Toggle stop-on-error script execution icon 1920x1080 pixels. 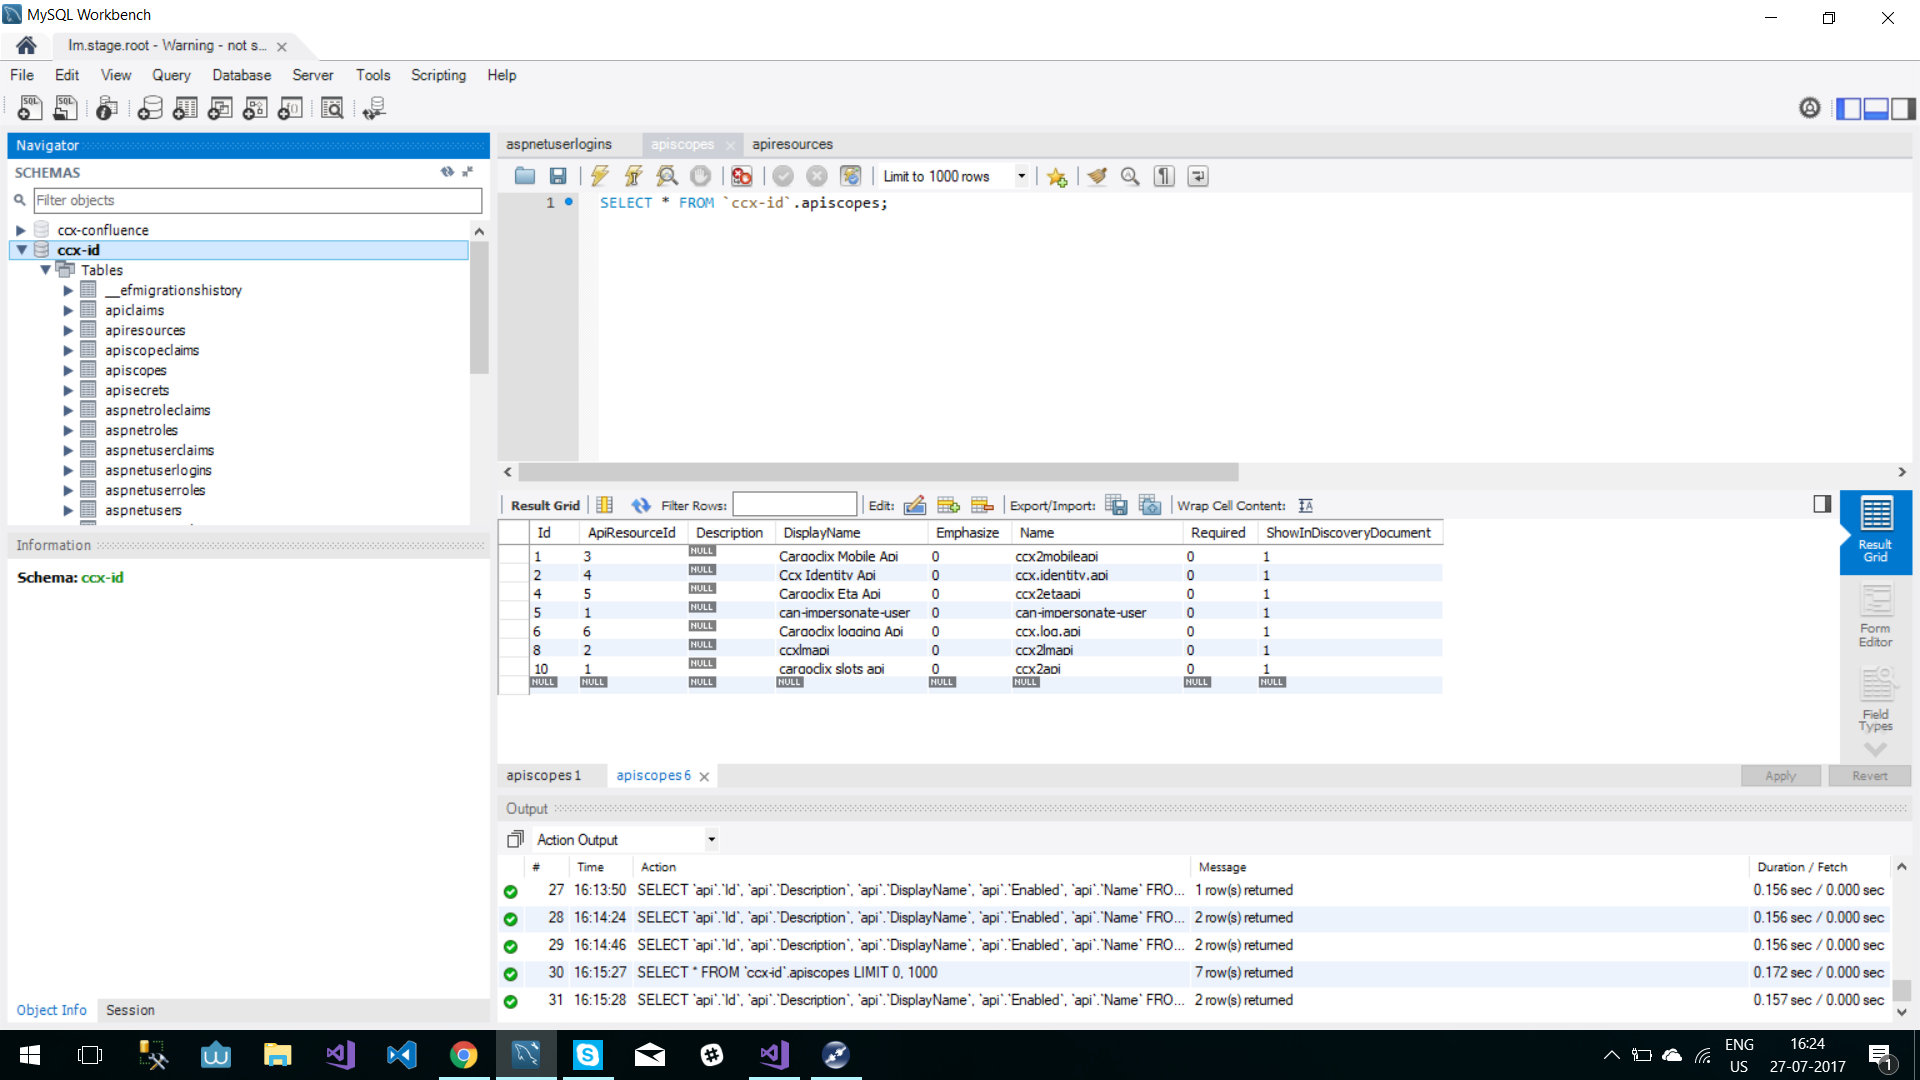pyautogui.click(x=741, y=176)
